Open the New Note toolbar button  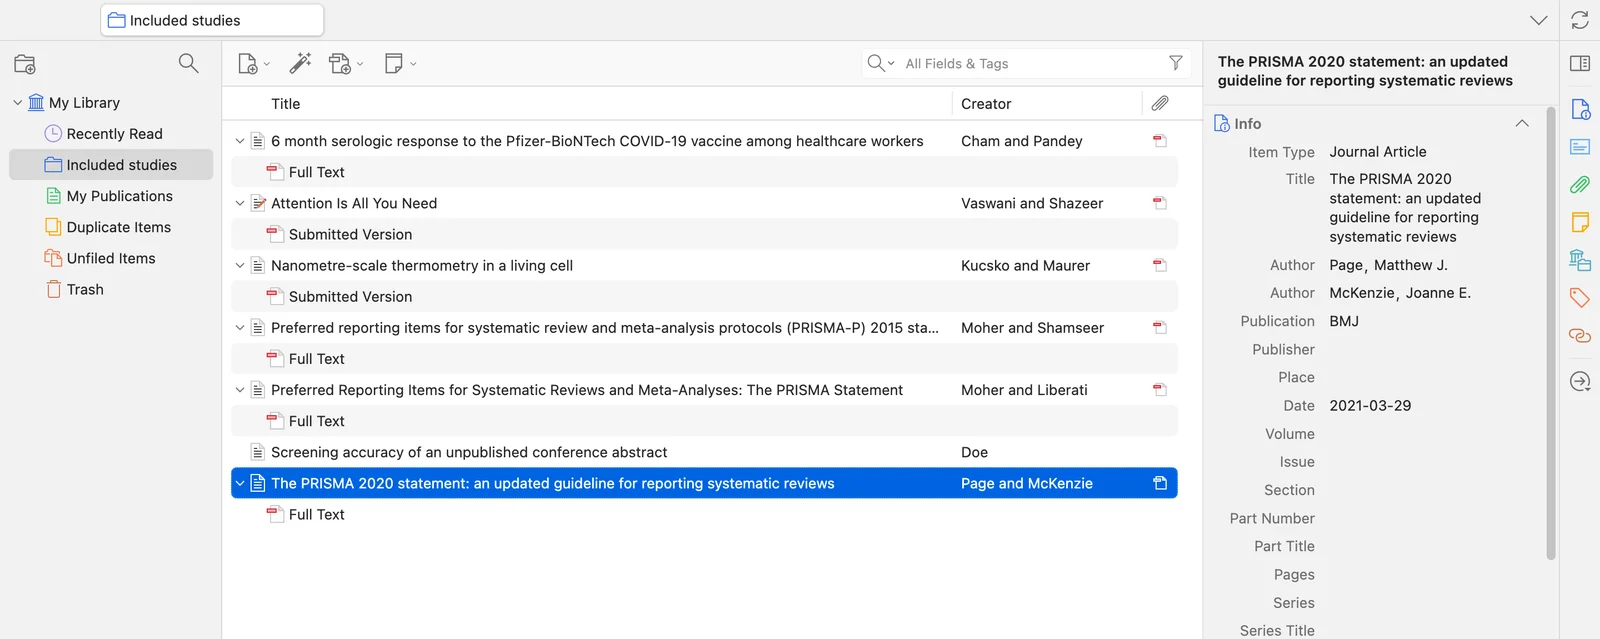tap(400, 64)
